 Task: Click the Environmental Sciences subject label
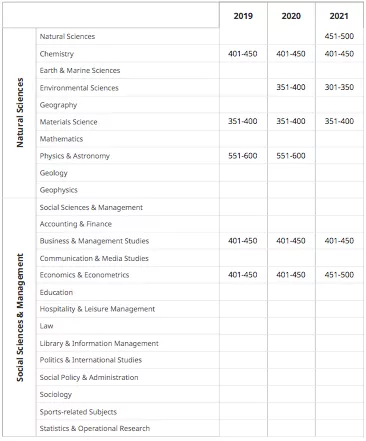(x=79, y=88)
